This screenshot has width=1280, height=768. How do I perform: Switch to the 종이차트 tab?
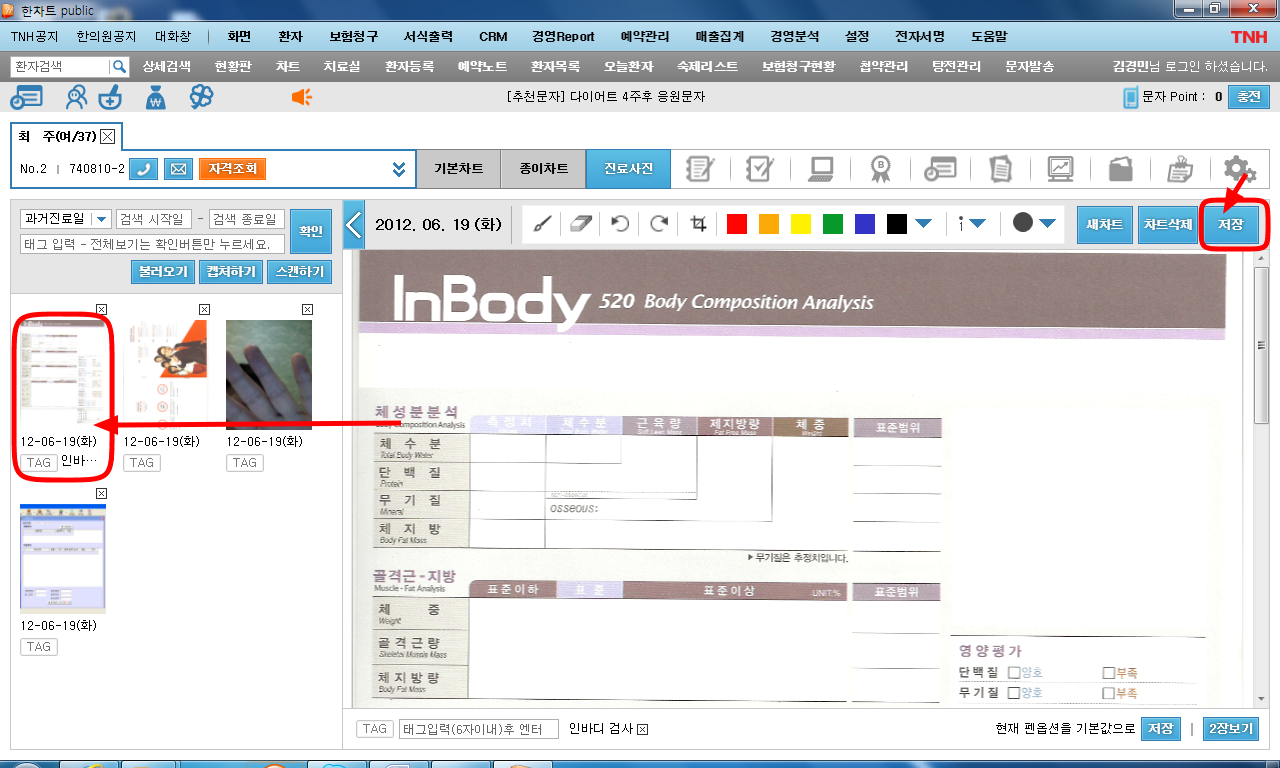[x=544, y=169]
